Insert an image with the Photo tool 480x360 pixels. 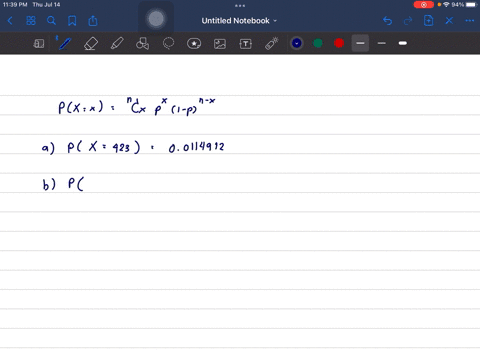(220, 44)
